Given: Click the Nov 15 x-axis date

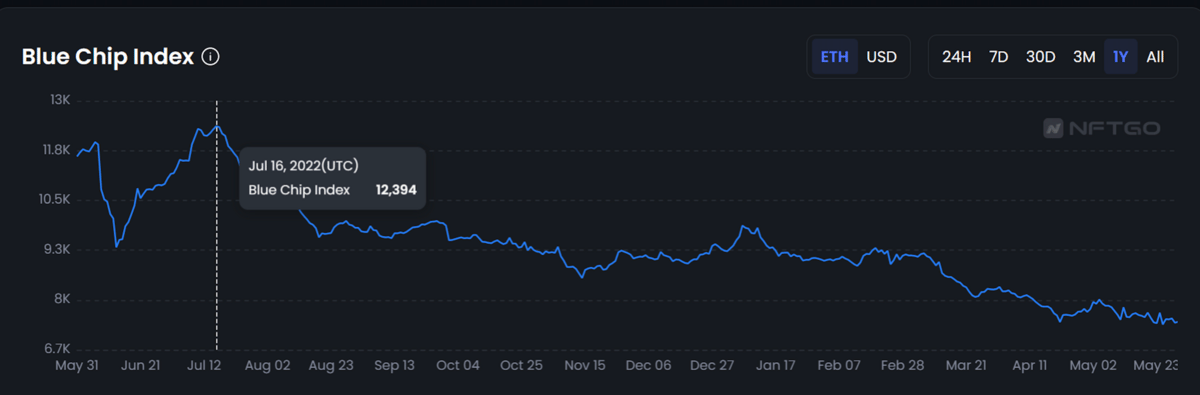Looking at the screenshot, I should (585, 366).
